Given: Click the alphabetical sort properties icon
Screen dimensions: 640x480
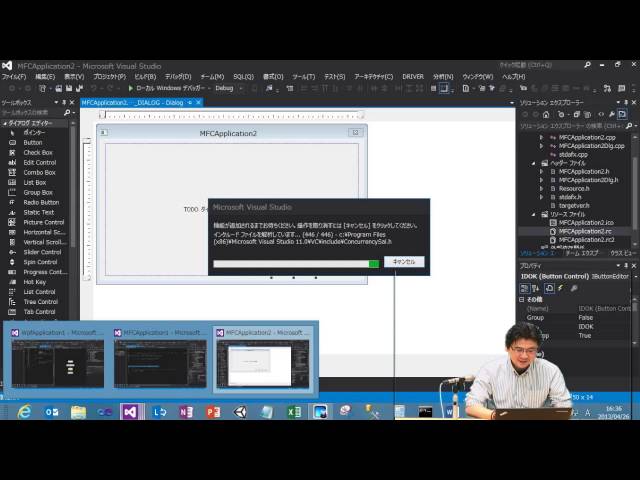Looking at the screenshot, I should [536, 289].
